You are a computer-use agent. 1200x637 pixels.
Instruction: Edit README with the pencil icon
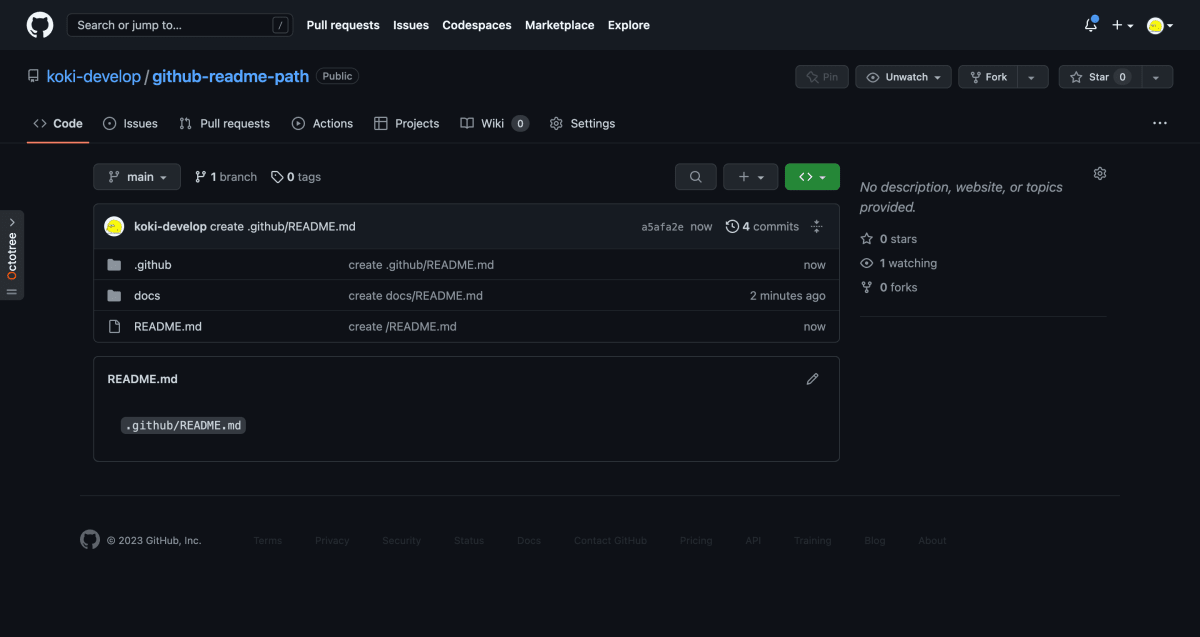pyautogui.click(x=813, y=379)
